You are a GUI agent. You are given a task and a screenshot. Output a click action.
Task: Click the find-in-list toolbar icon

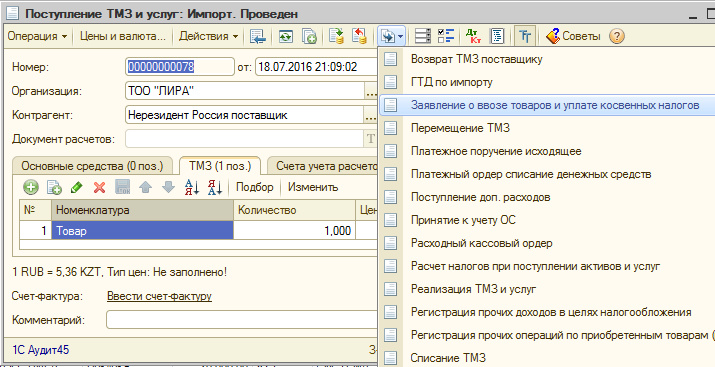[x=258, y=36]
